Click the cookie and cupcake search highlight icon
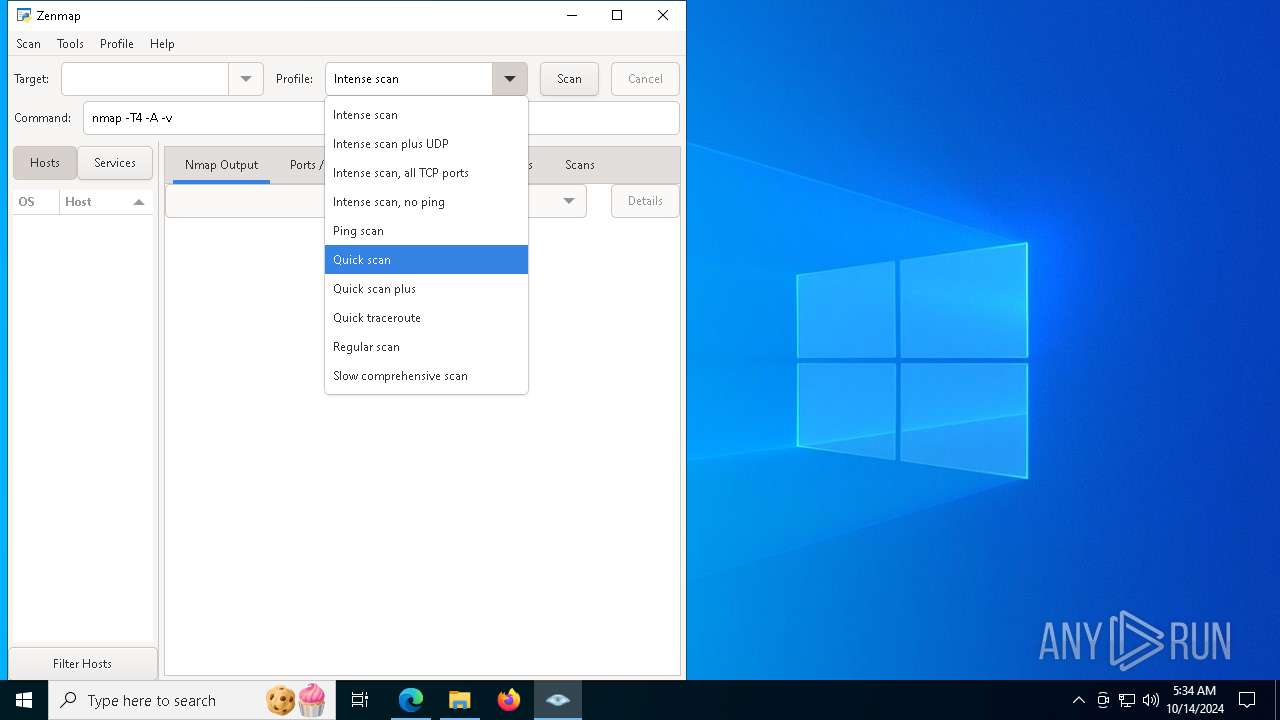 (296, 700)
